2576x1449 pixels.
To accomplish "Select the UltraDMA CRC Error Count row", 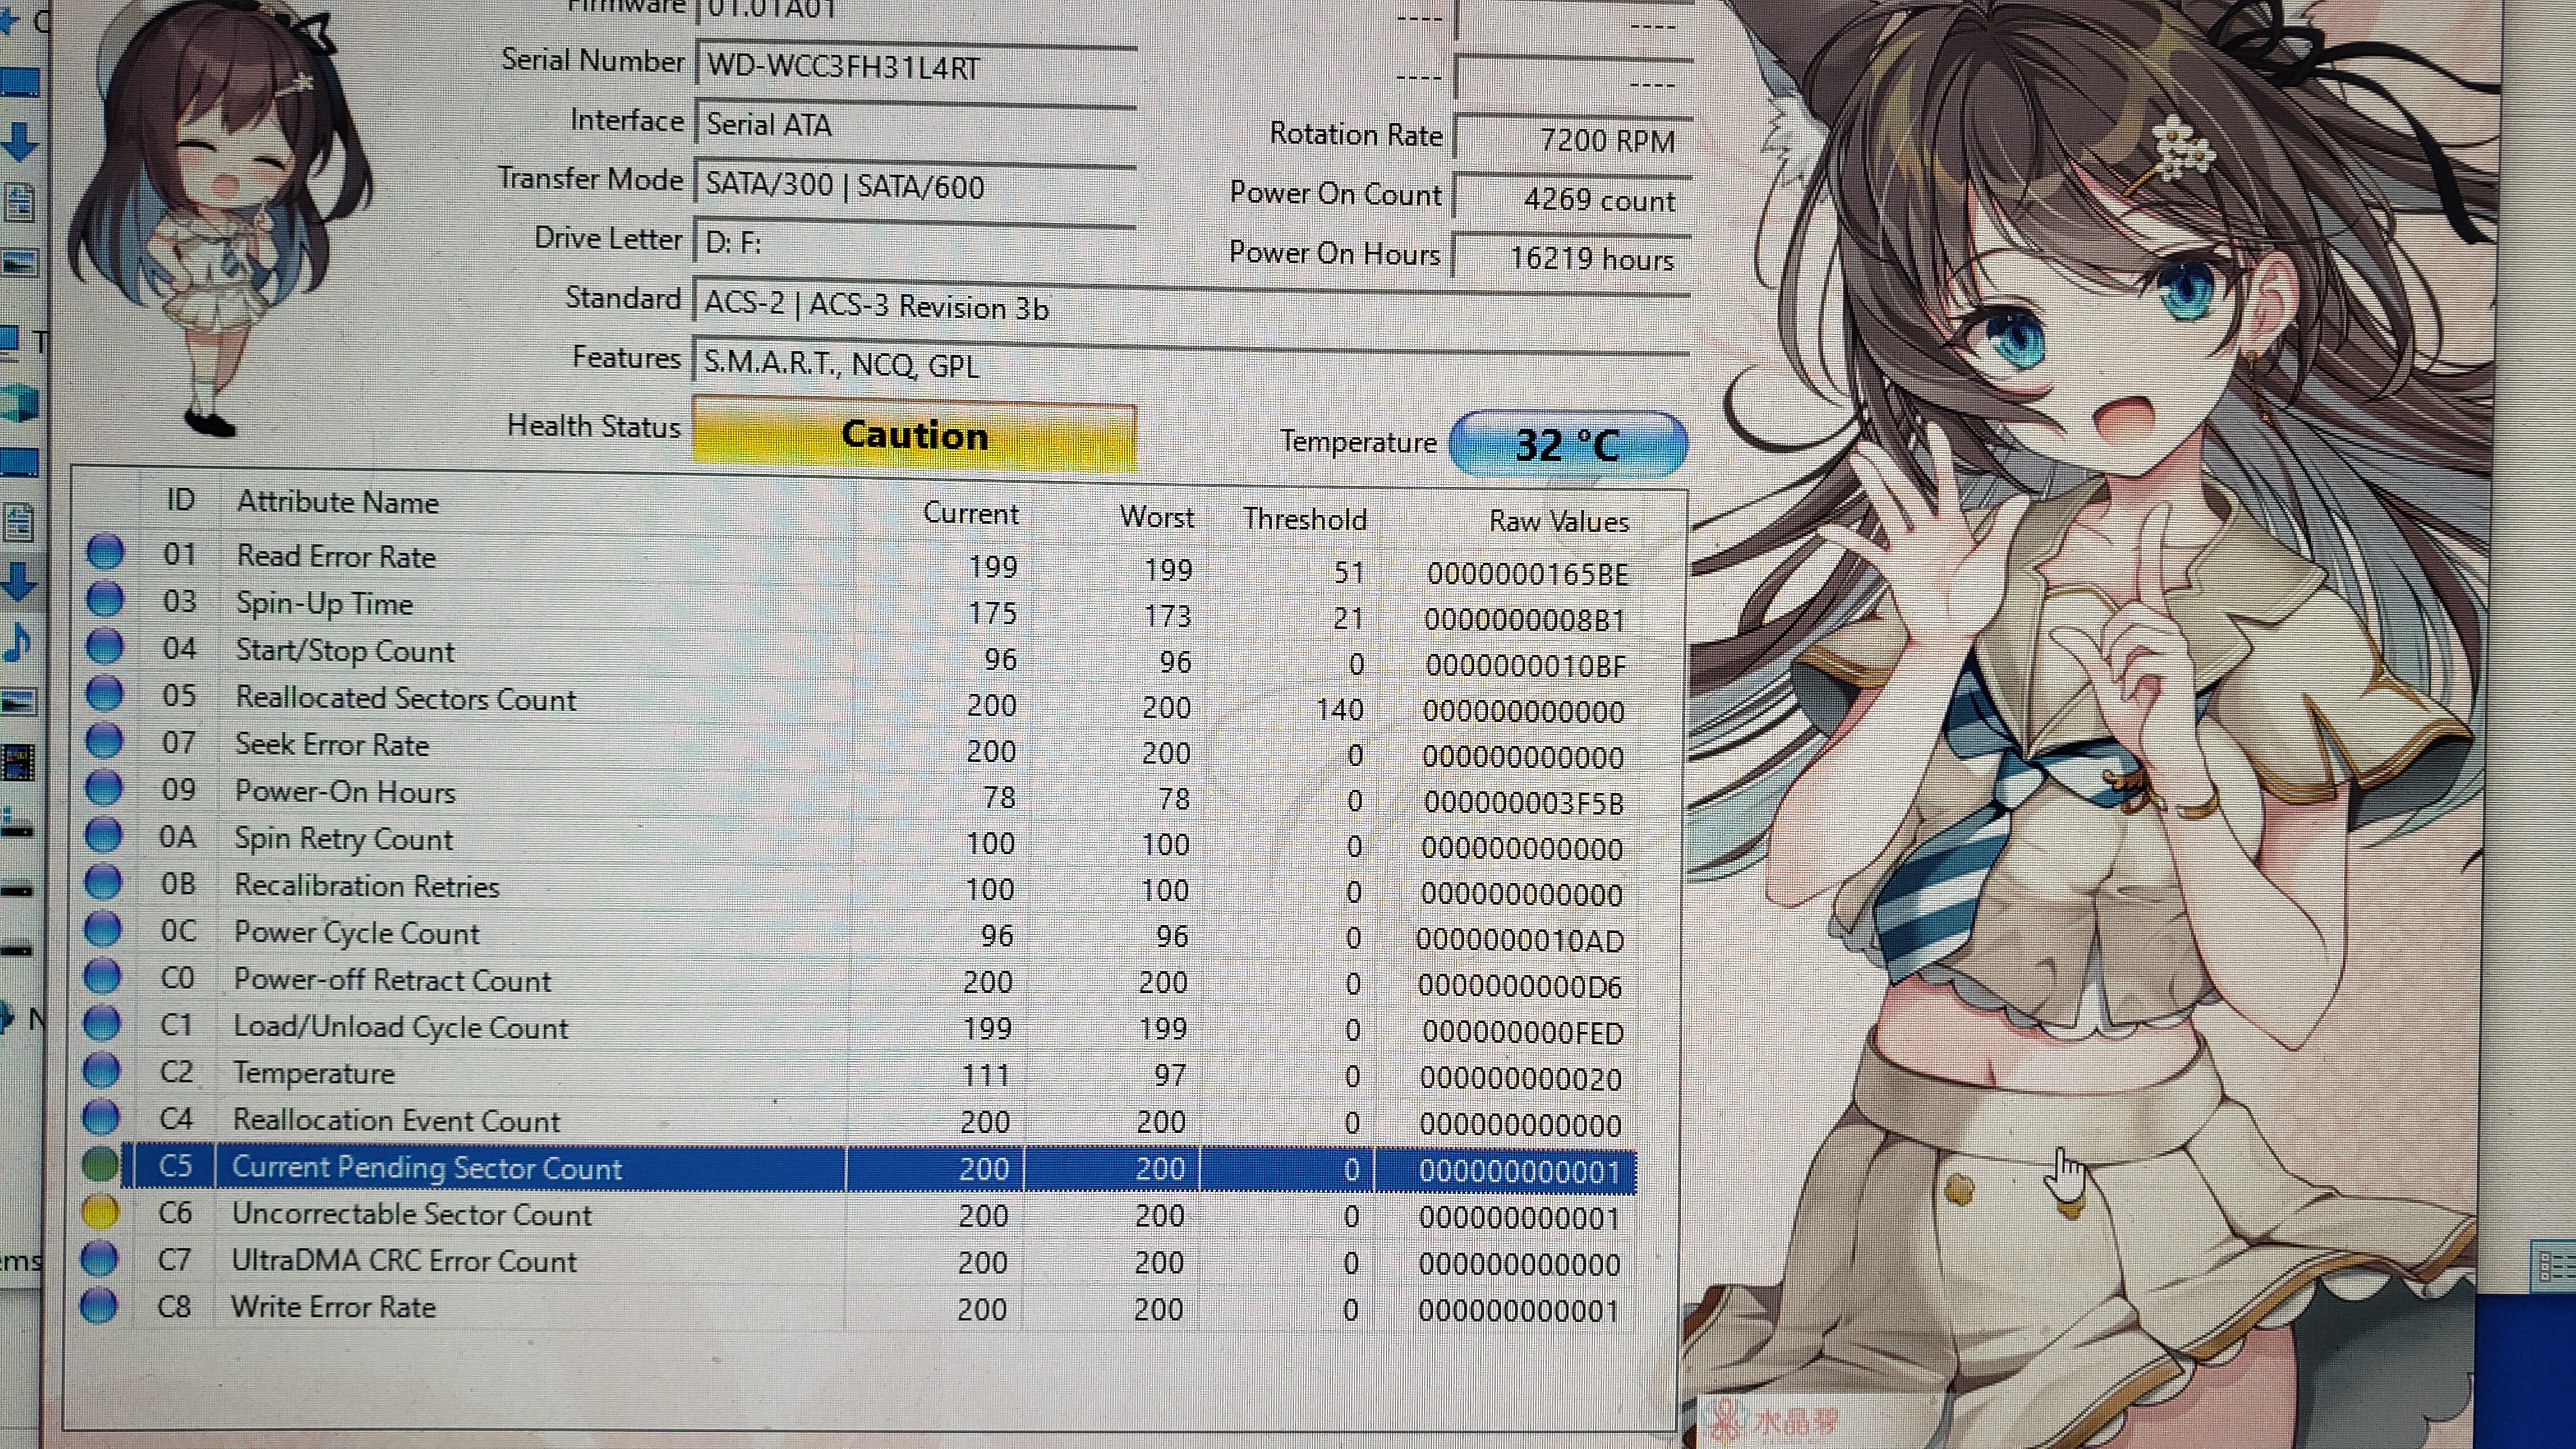I will coord(404,1261).
